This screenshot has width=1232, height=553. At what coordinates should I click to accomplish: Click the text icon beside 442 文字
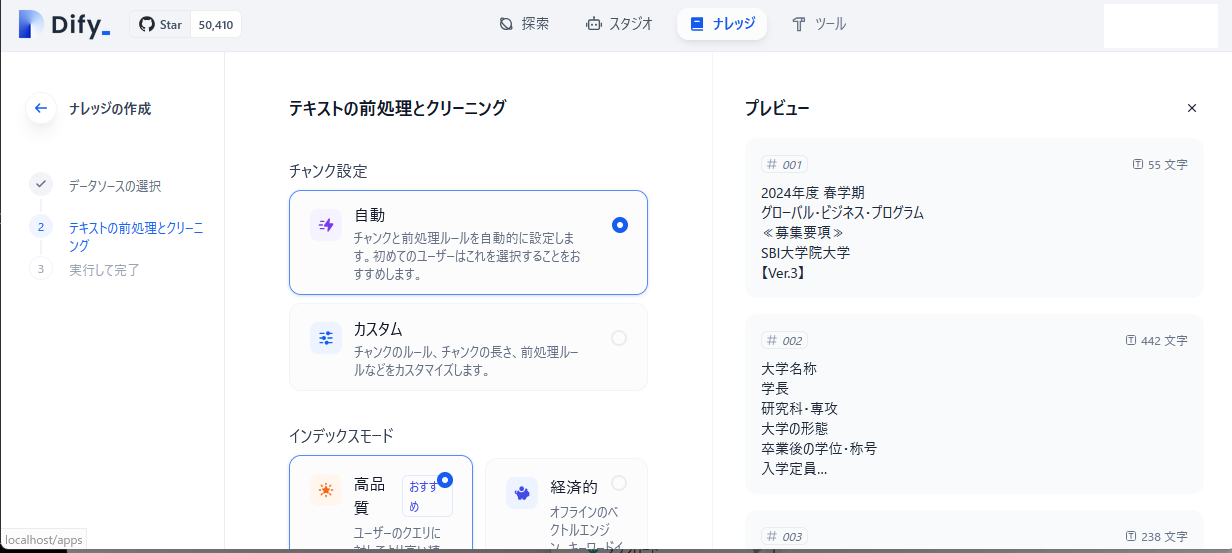coord(1131,340)
